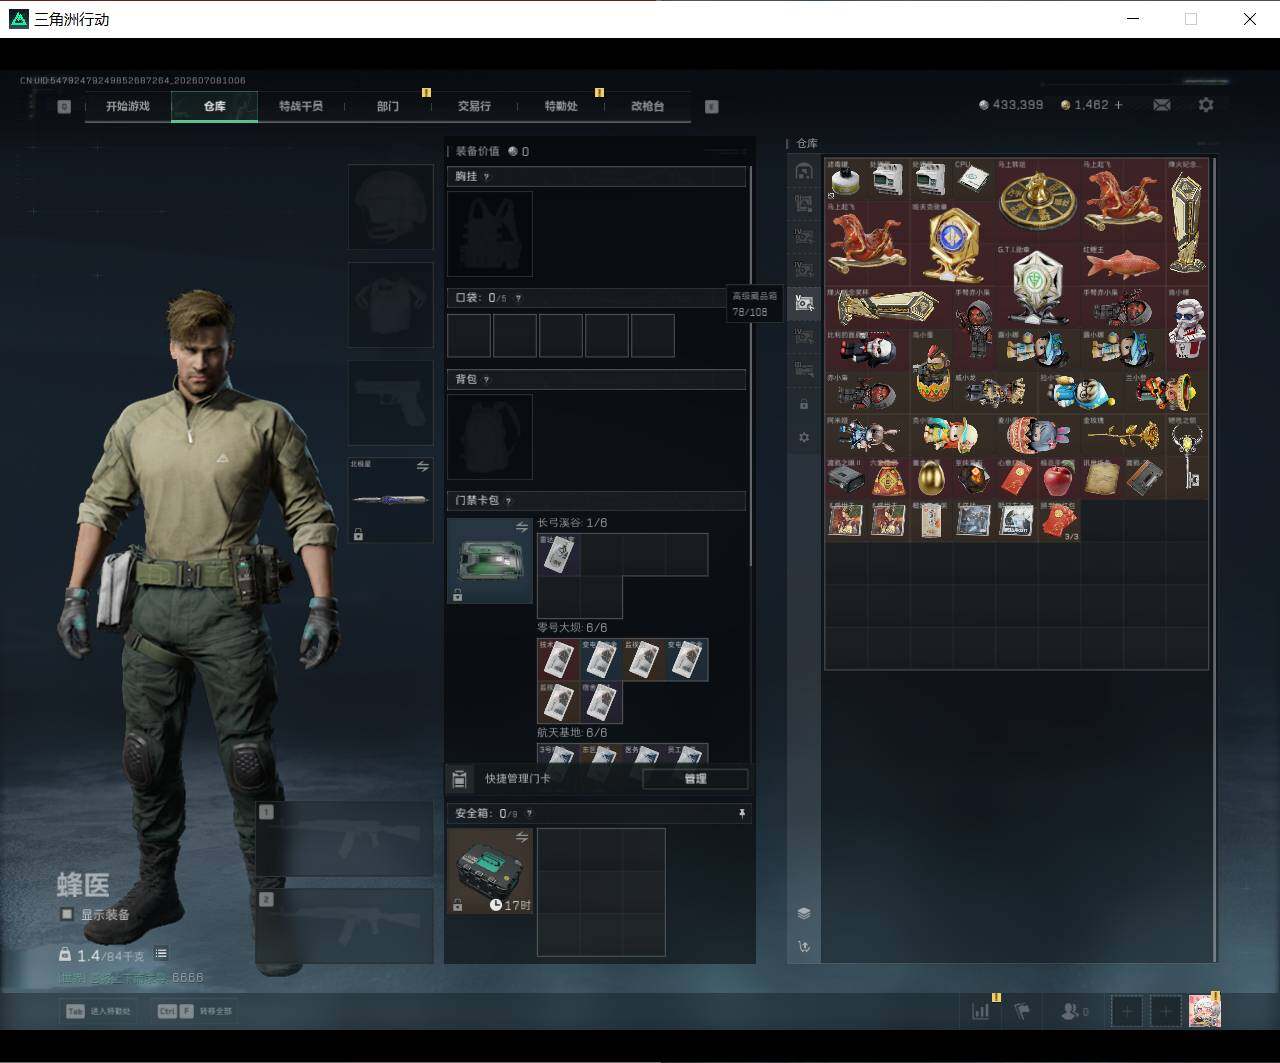
Task: Click the warehouse vertical scrollbar
Action: pos(1214,560)
